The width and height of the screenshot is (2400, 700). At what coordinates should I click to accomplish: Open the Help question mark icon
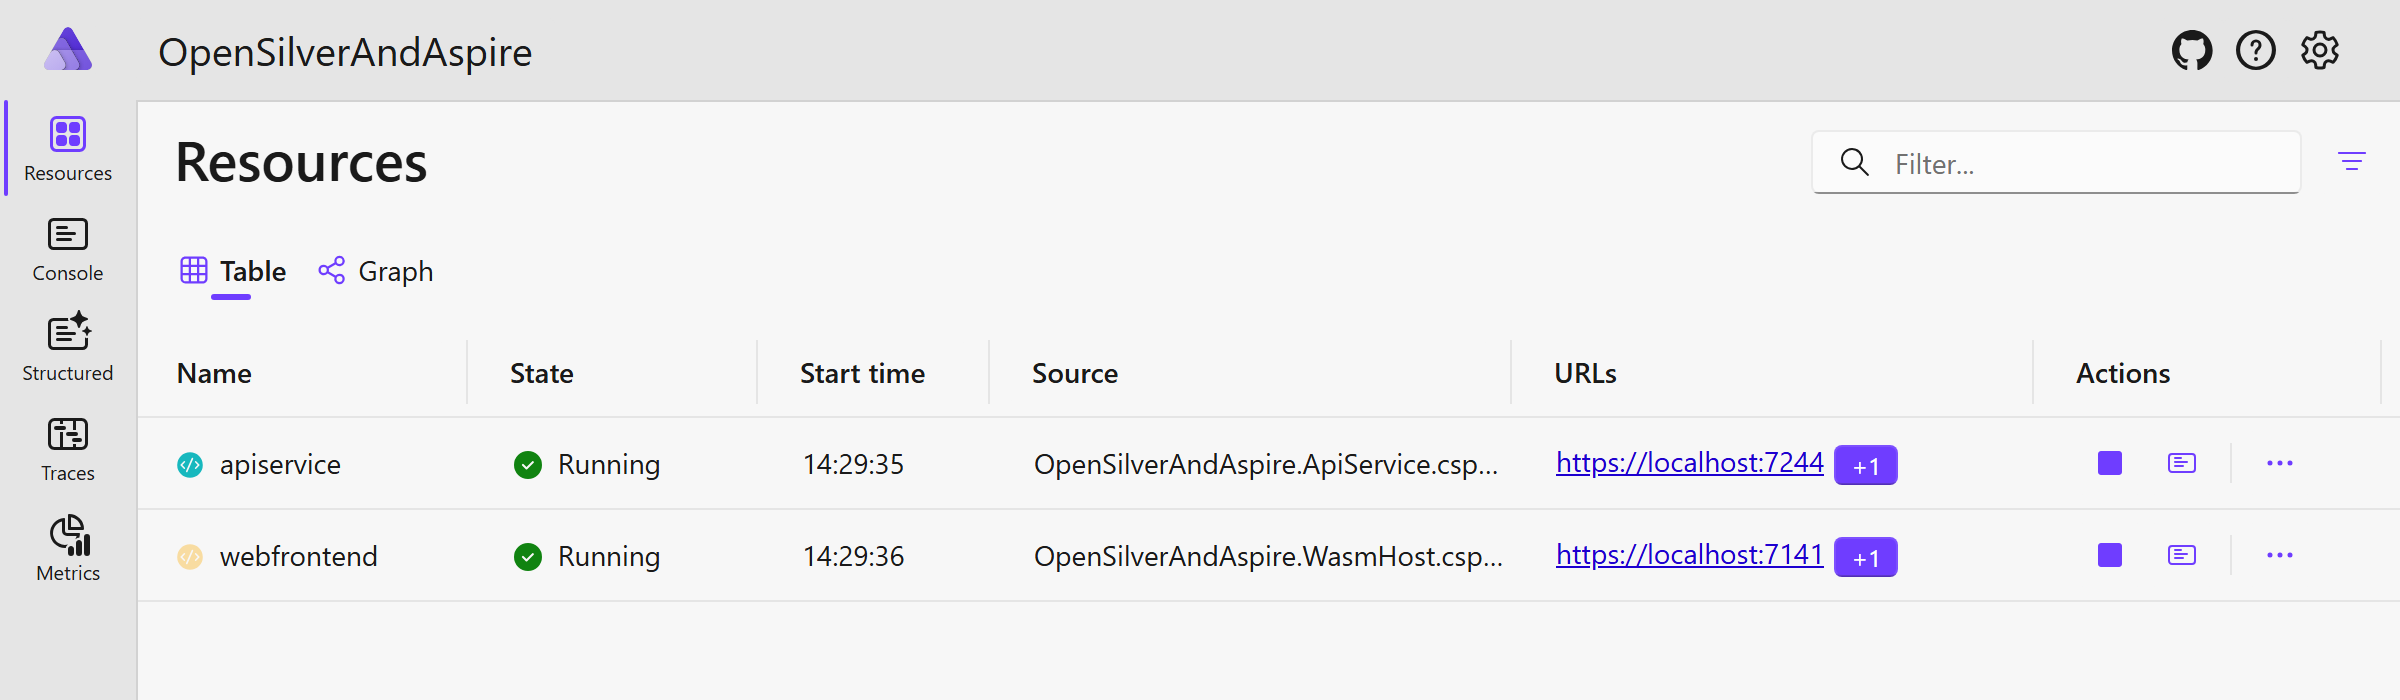(x=2255, y=50)
